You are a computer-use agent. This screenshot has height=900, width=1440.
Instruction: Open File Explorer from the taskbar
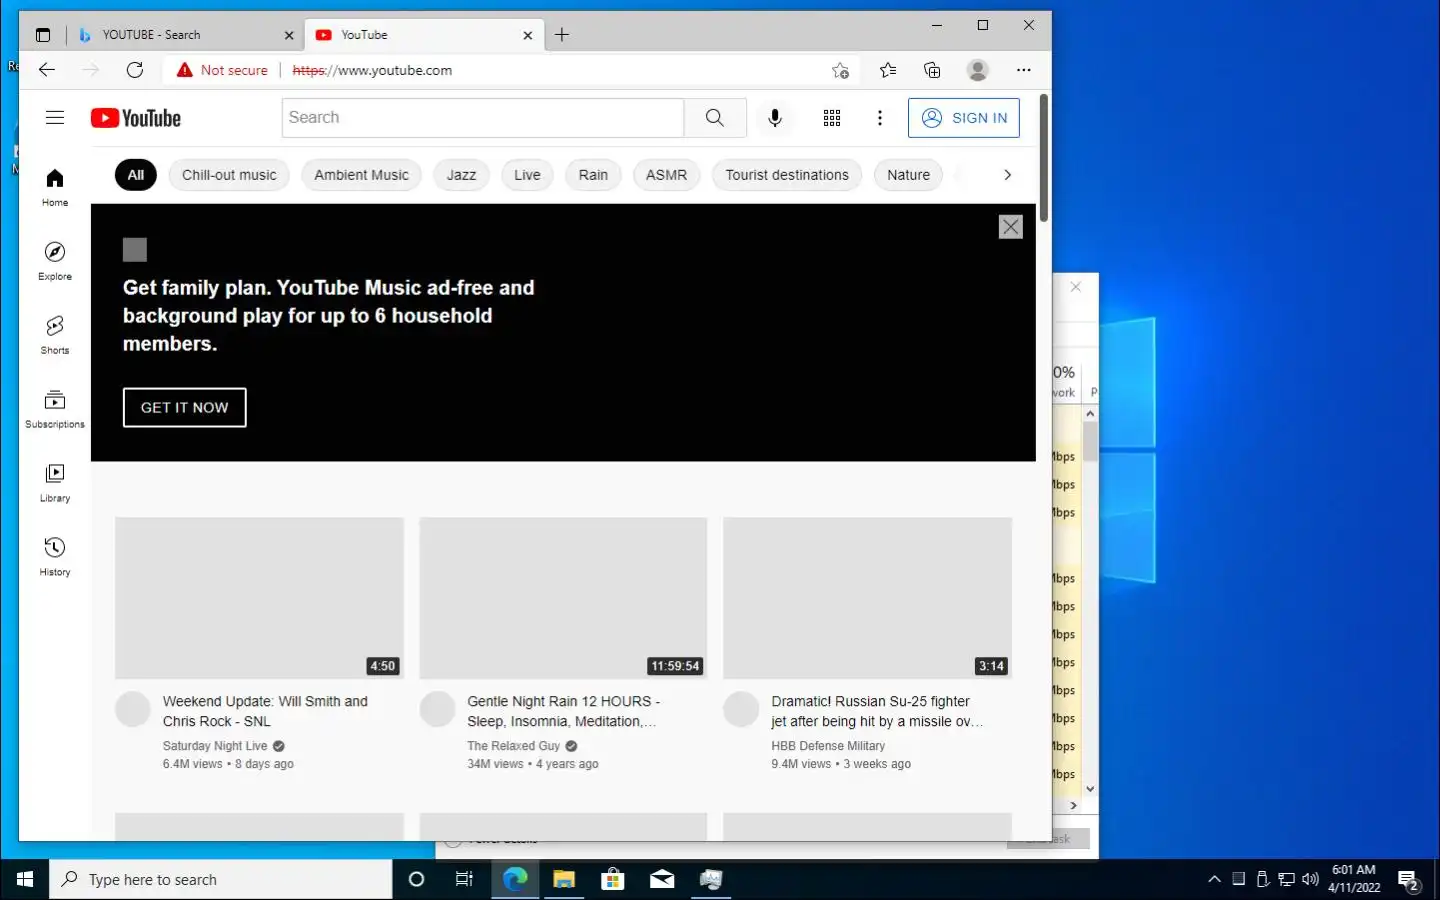tap(564, 879)
